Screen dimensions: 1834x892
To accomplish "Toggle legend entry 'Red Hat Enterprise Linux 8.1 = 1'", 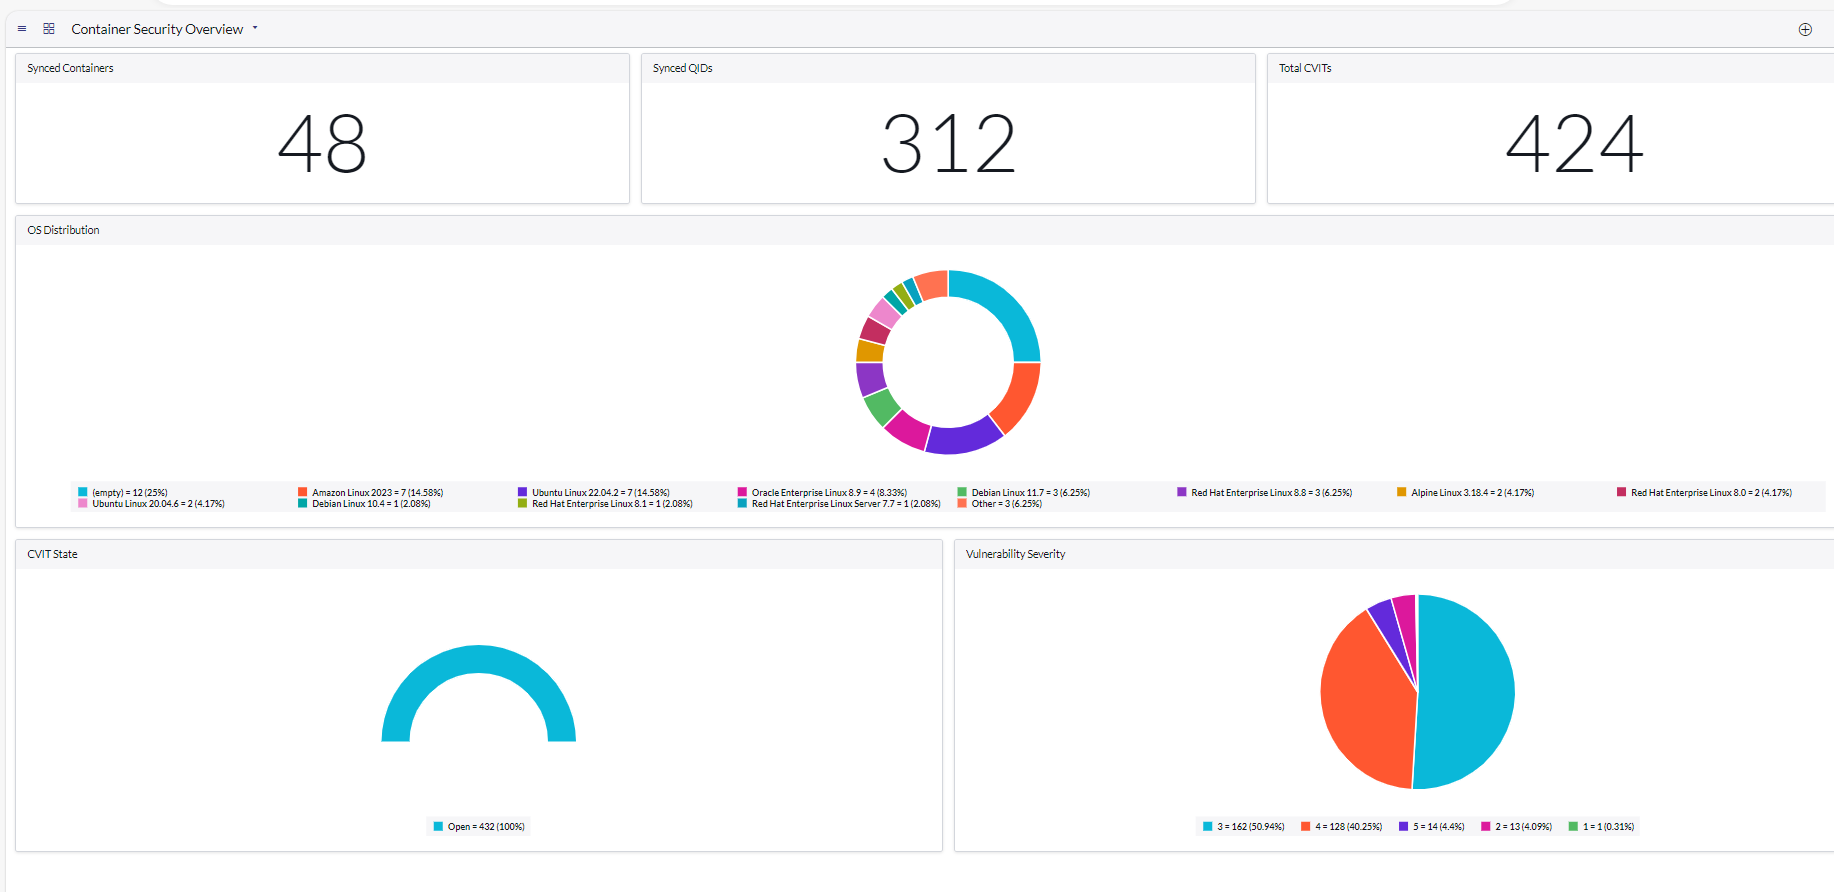I will [x=605, y=504].
